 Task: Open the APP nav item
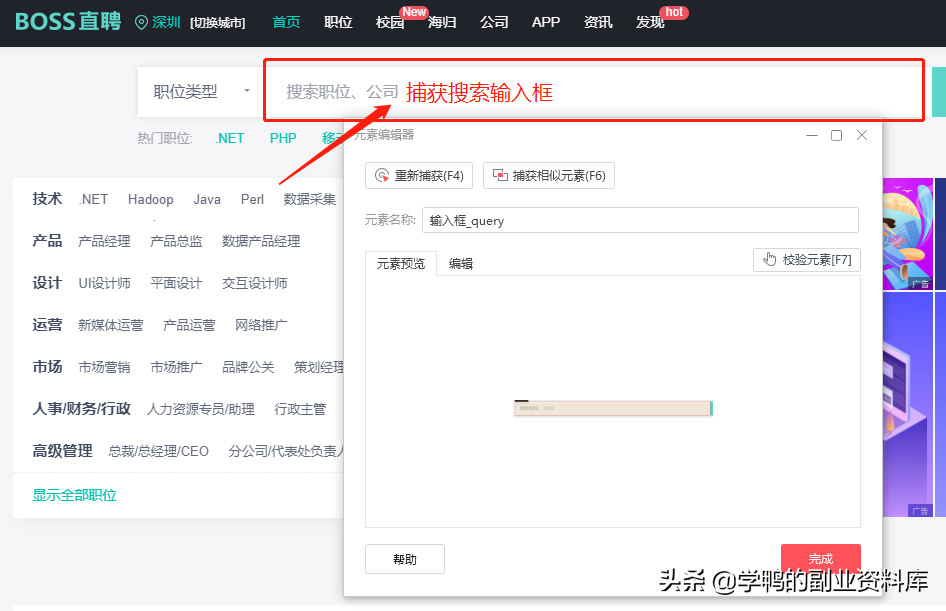coord(546,22)
